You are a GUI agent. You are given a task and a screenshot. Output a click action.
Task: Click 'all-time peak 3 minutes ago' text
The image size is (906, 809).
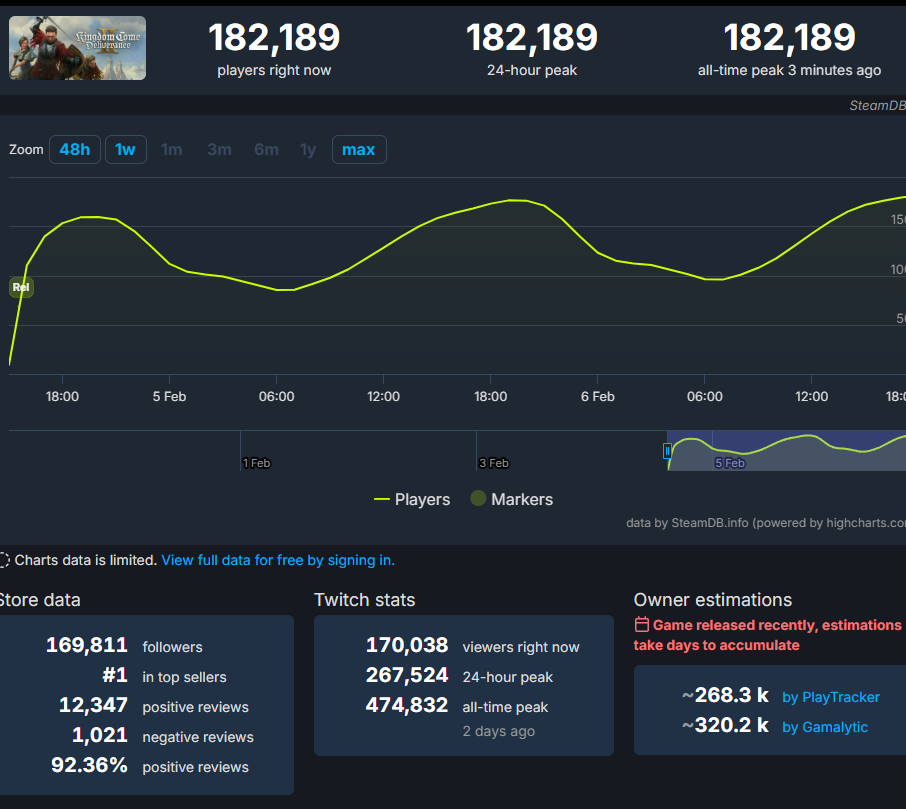click(789, 70)
